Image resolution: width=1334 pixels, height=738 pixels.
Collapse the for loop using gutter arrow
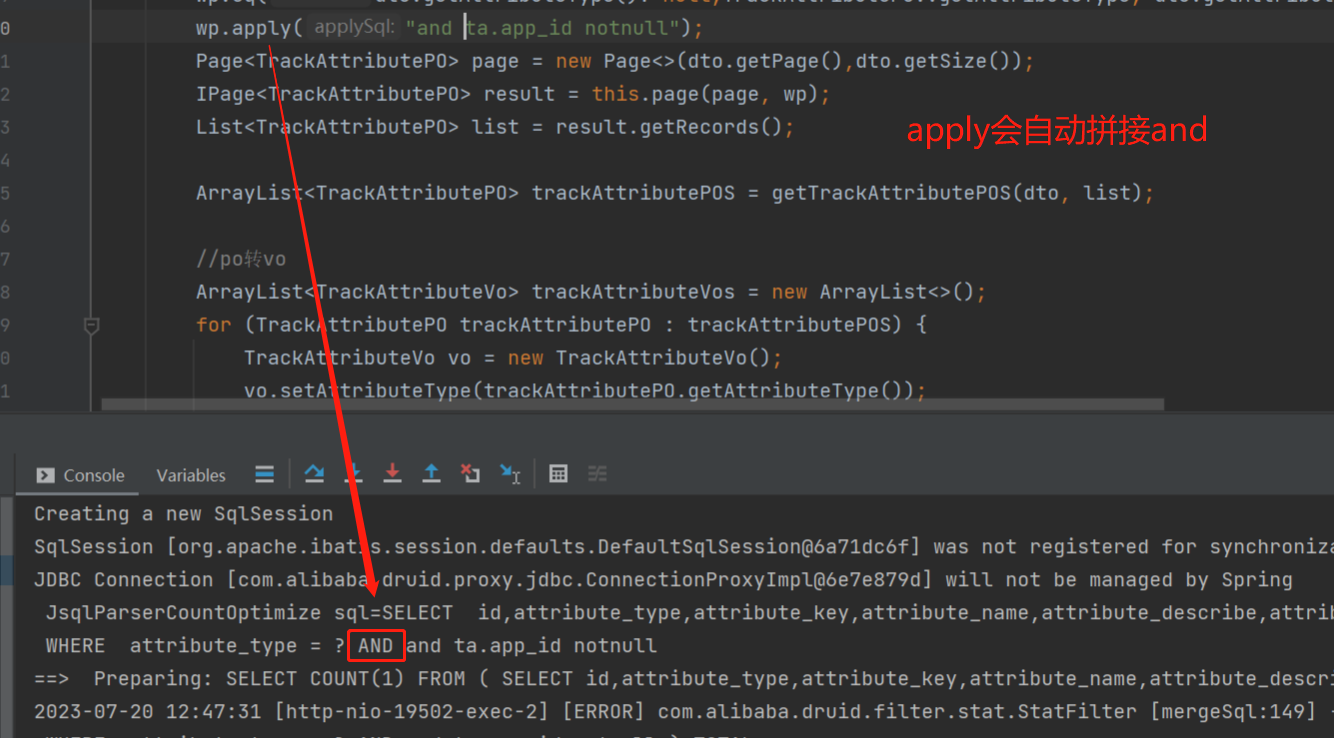[x=91, y=324]
